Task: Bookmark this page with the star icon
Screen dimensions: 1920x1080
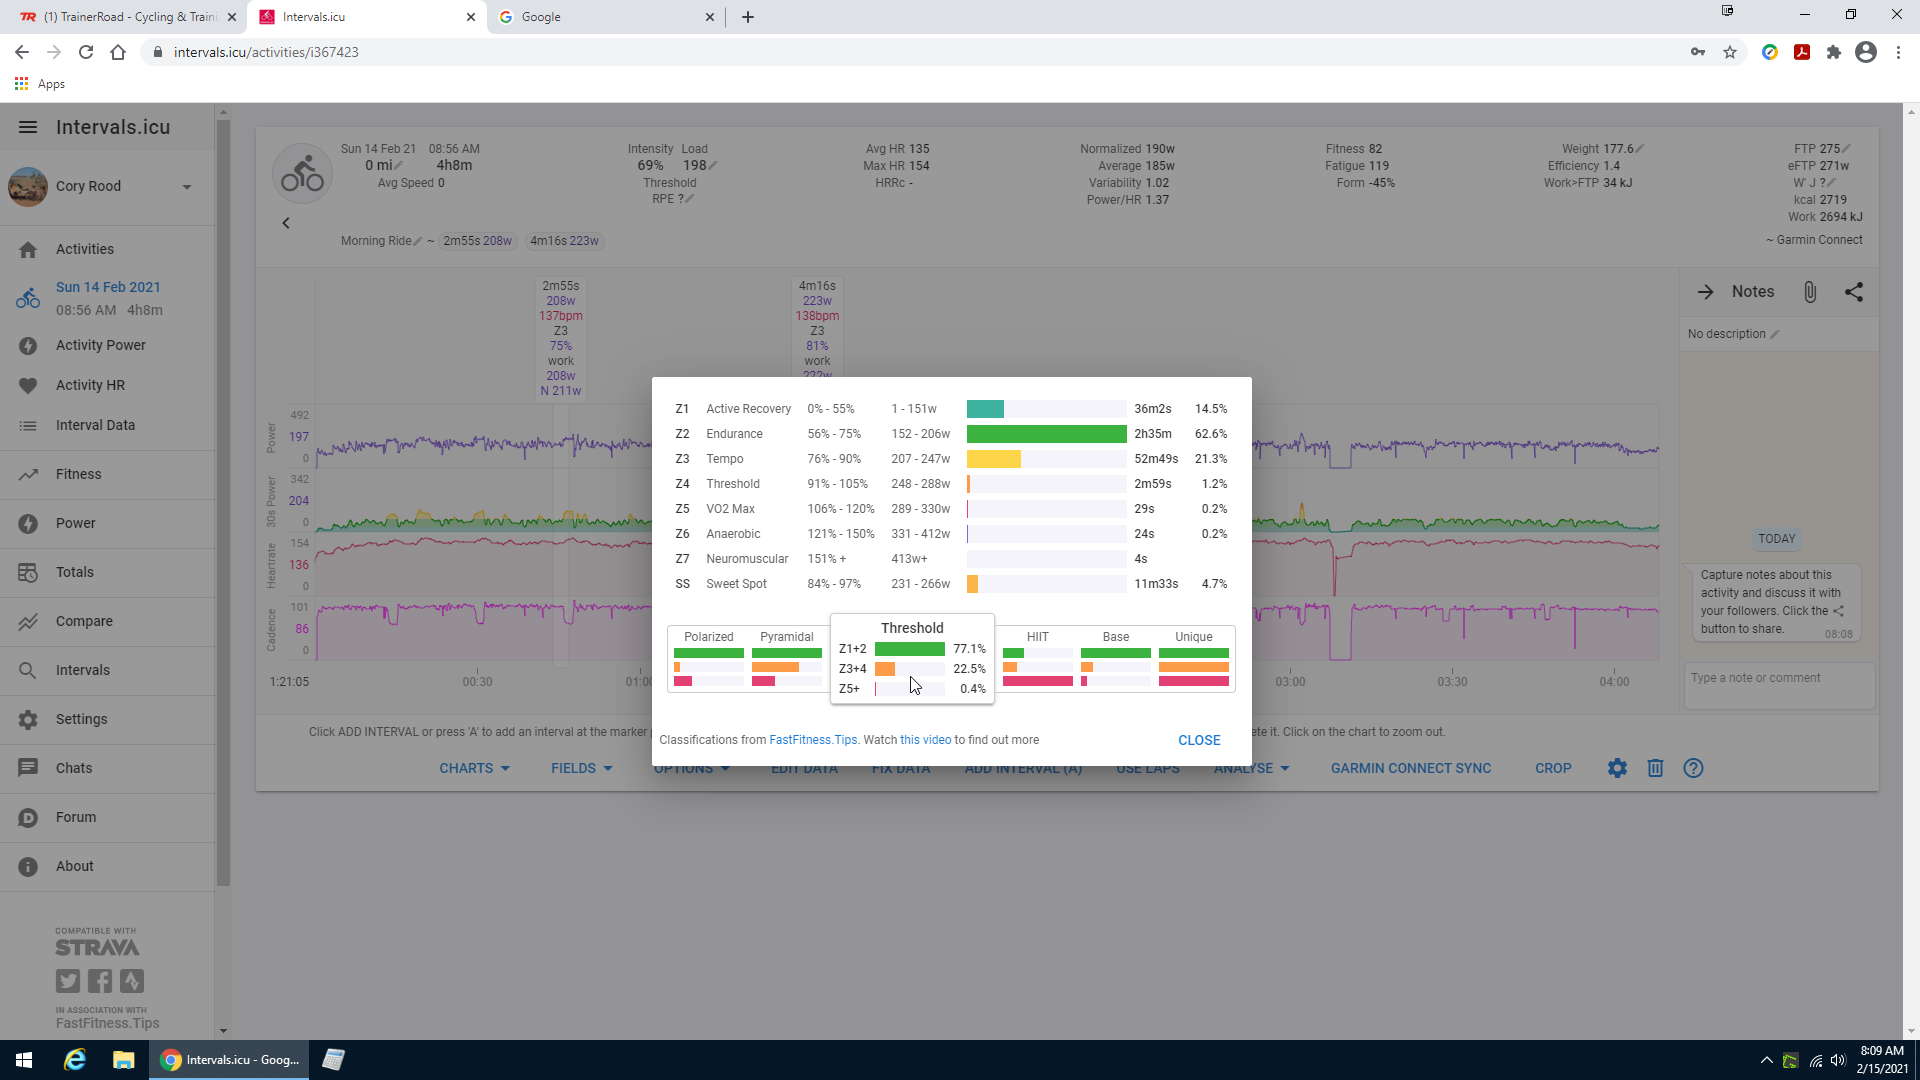Action: pos(1730,52)
